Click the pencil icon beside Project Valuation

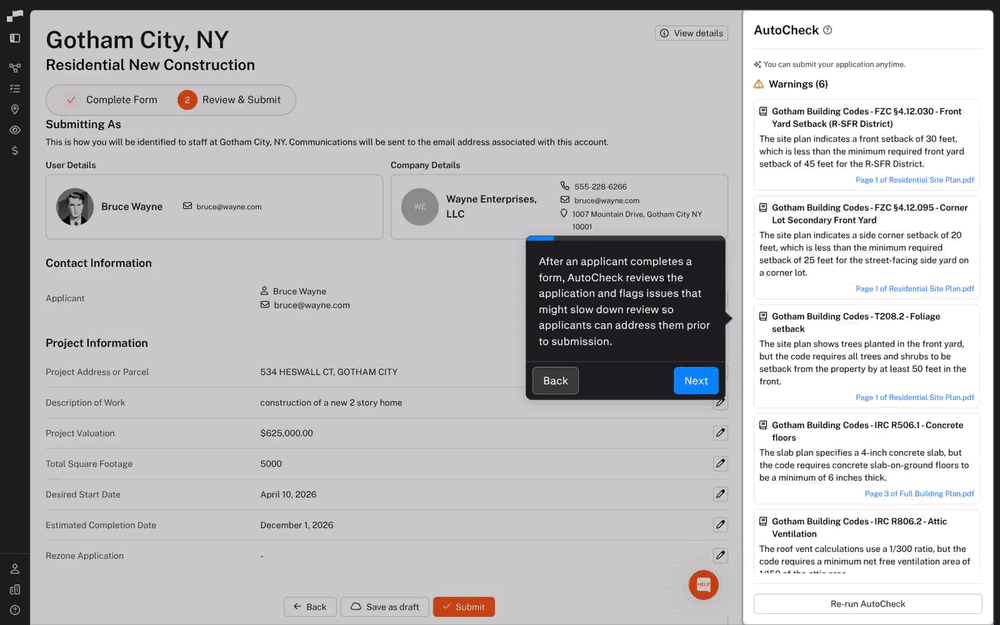click(x=720, y=433)
